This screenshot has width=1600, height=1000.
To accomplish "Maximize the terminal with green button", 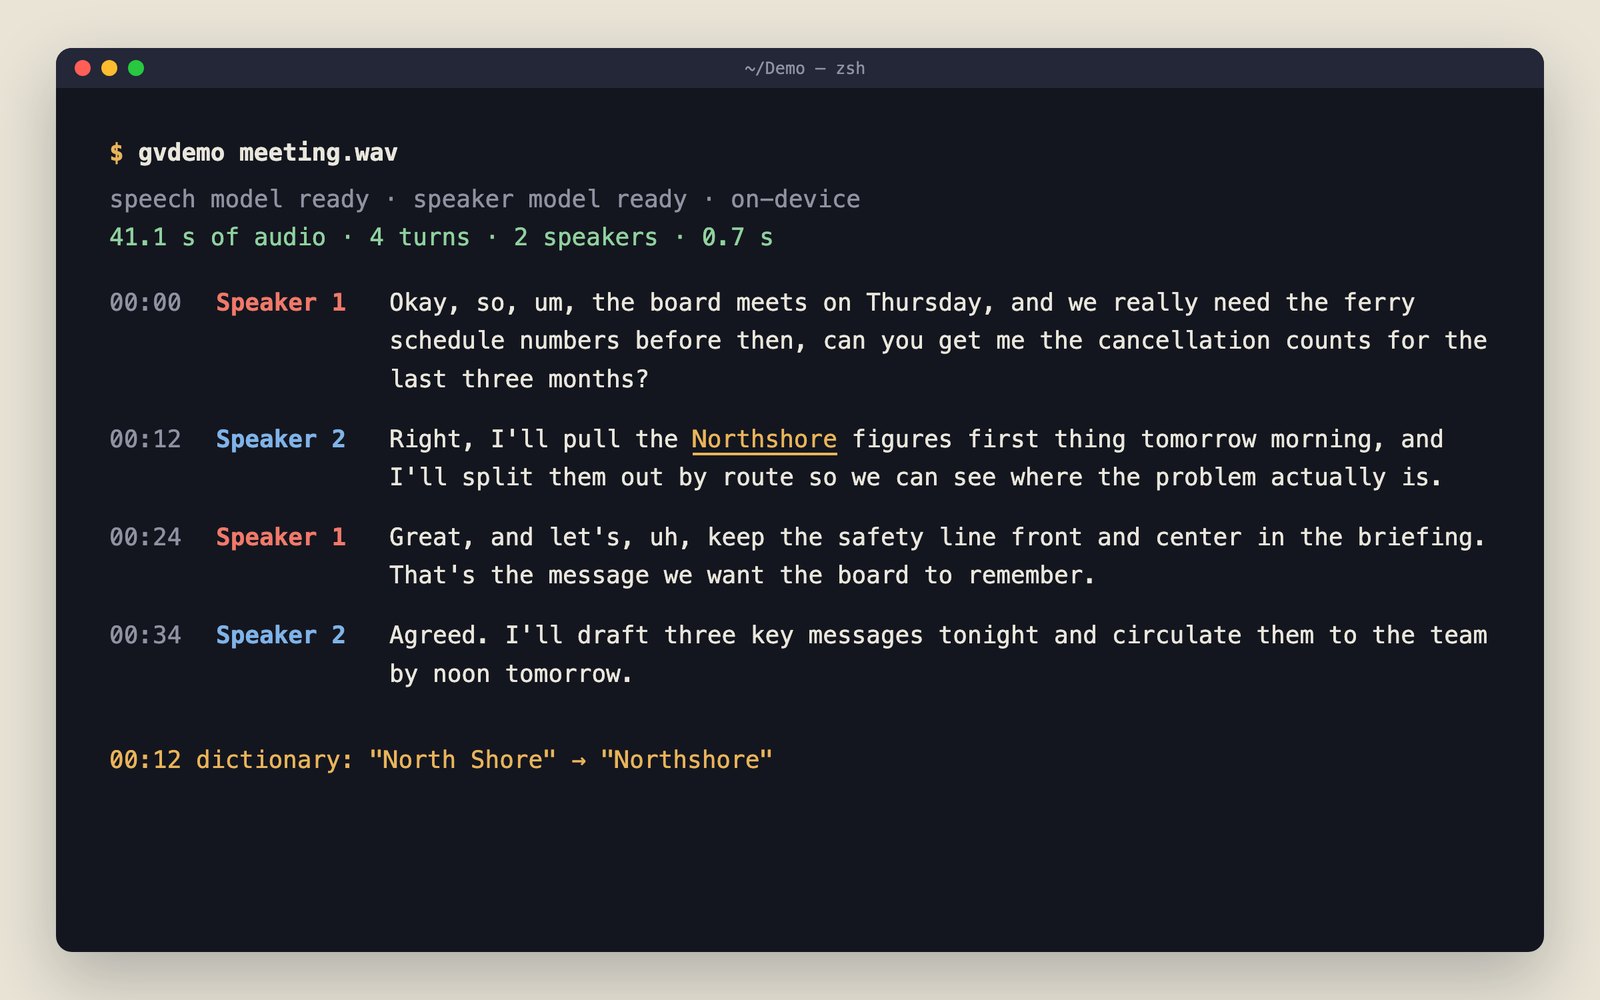I will click(x=136, y=68).
